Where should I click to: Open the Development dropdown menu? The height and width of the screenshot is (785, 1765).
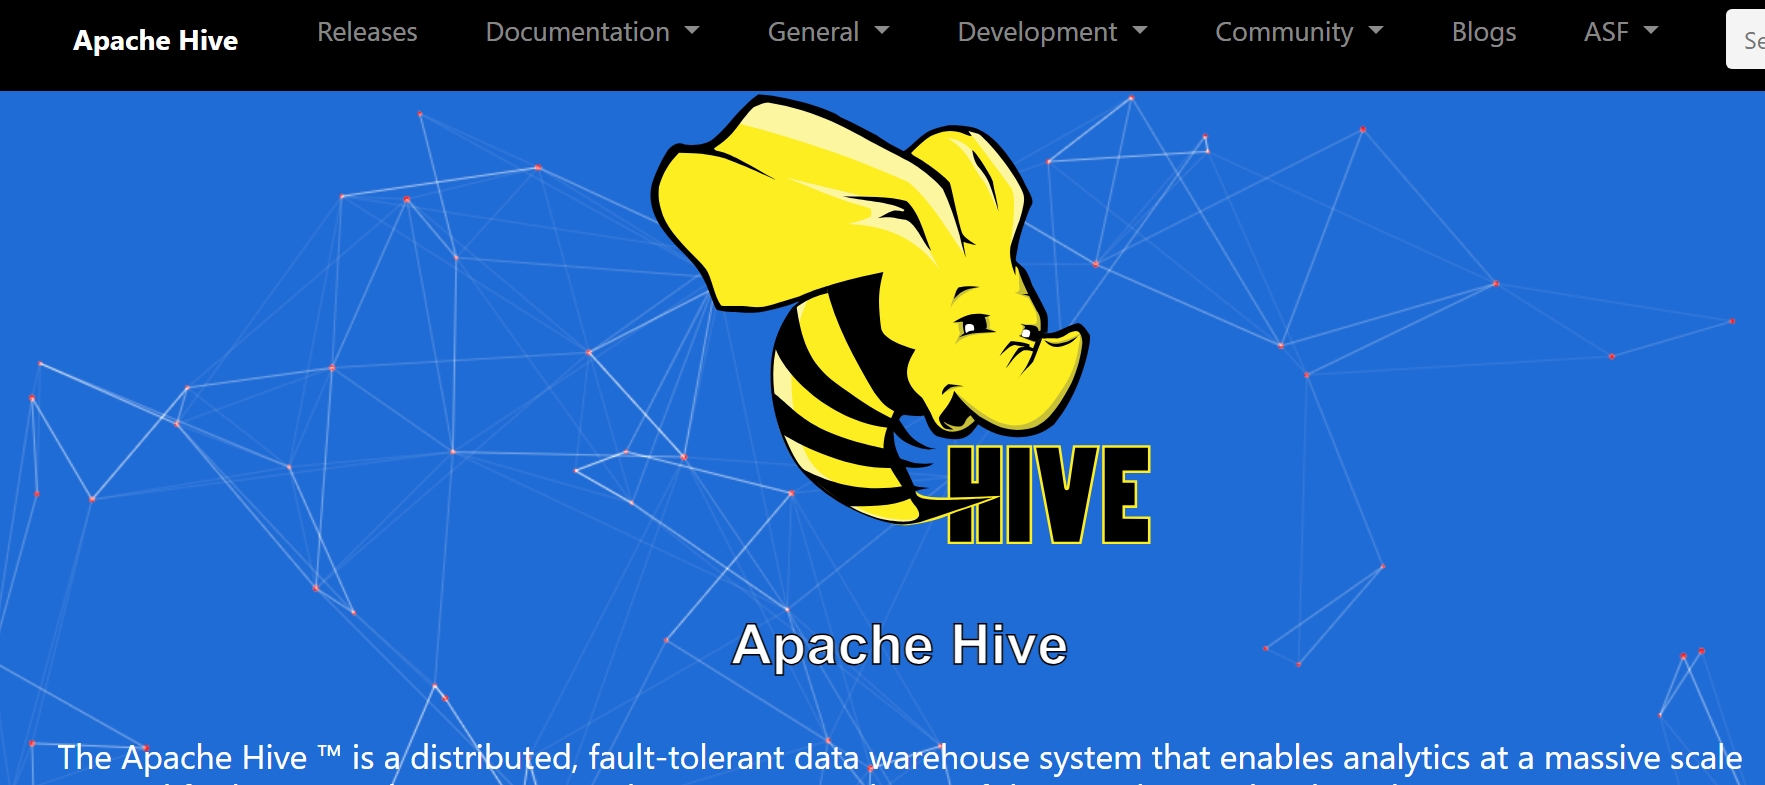click(1052, 32)
